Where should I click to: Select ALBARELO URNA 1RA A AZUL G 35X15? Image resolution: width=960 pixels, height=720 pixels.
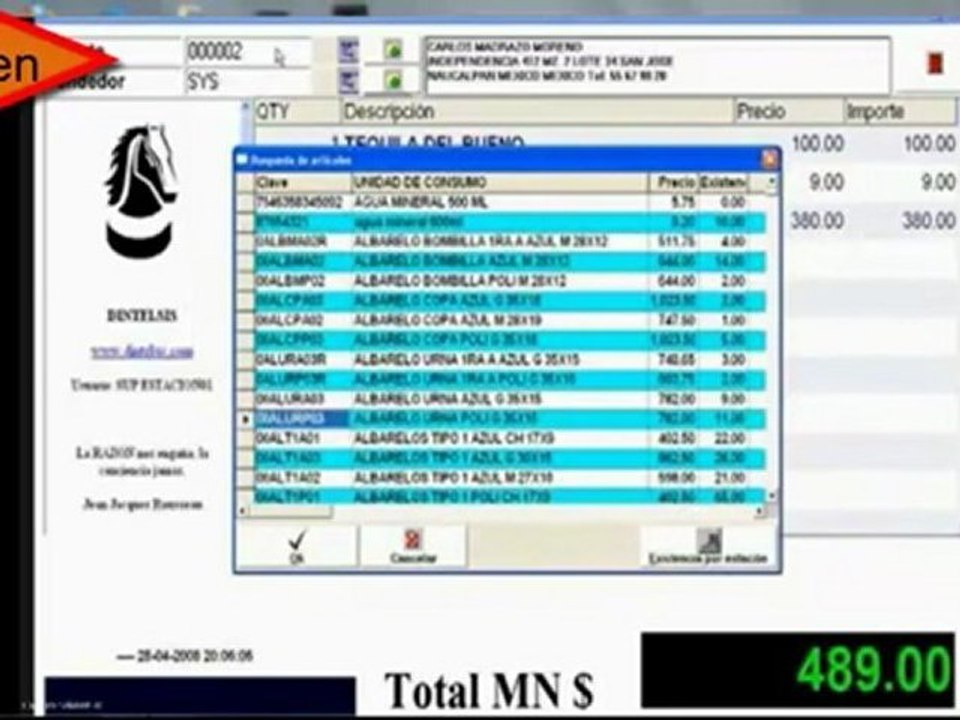[509, 359]
